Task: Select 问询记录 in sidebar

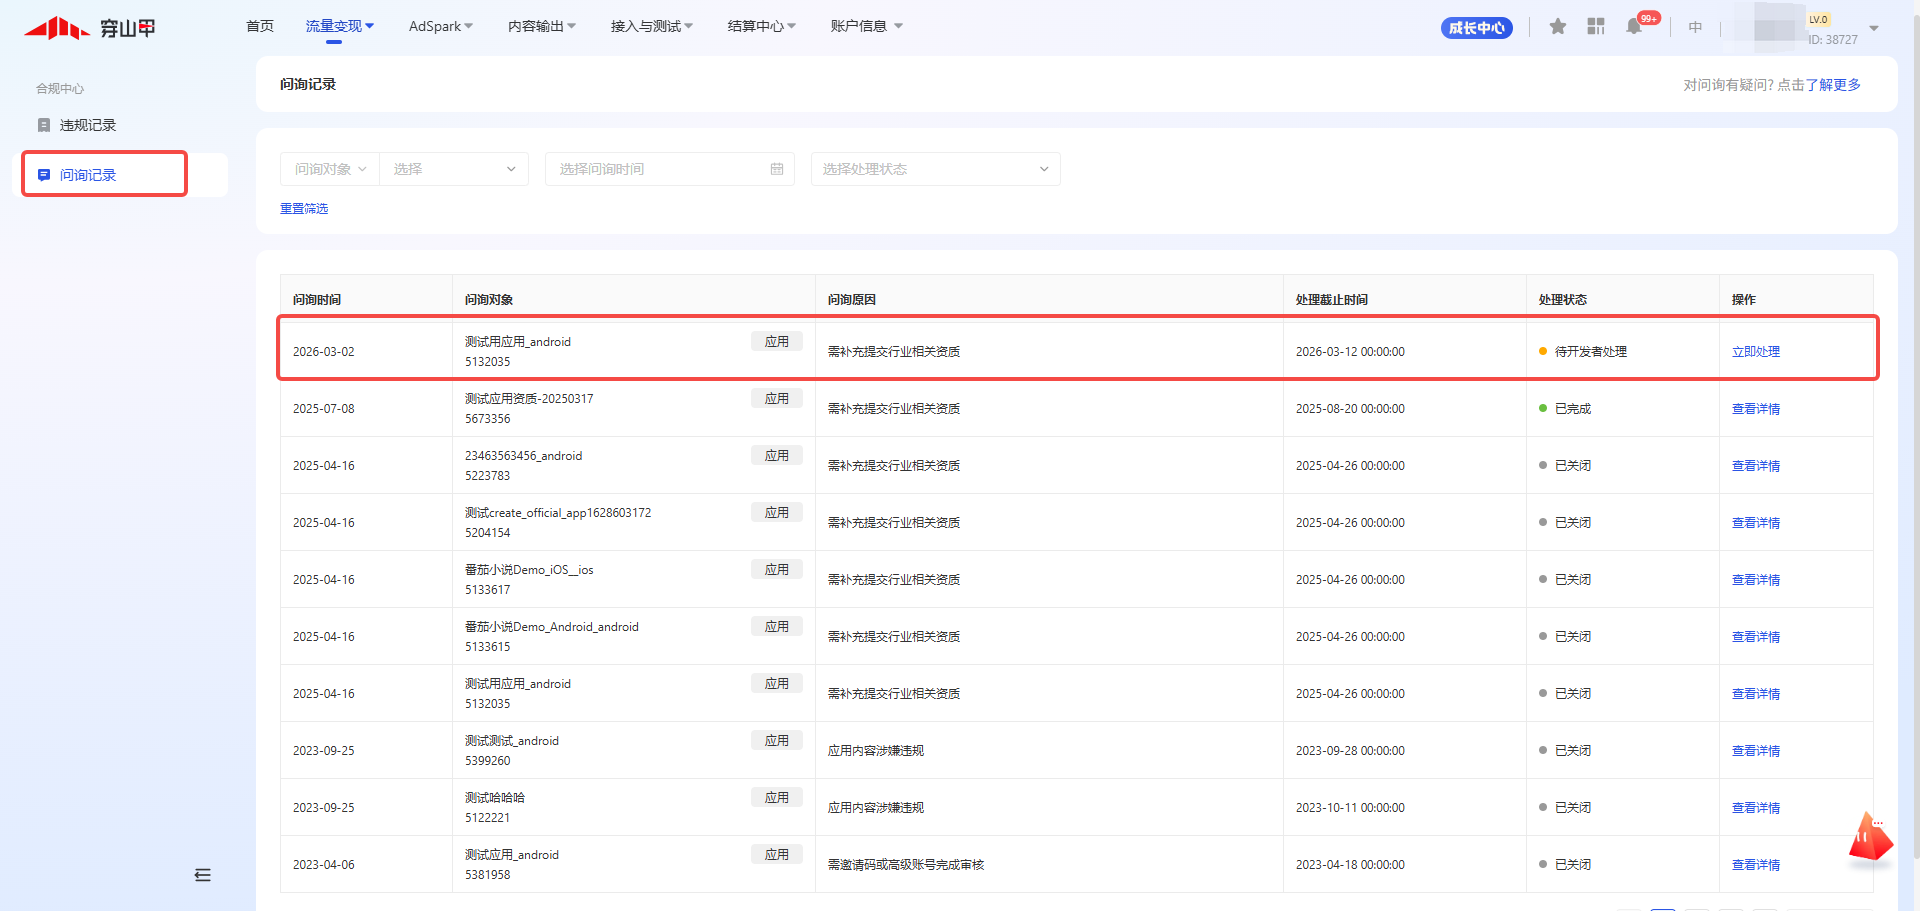Action: pyautogui.click(x=88, y=175)
